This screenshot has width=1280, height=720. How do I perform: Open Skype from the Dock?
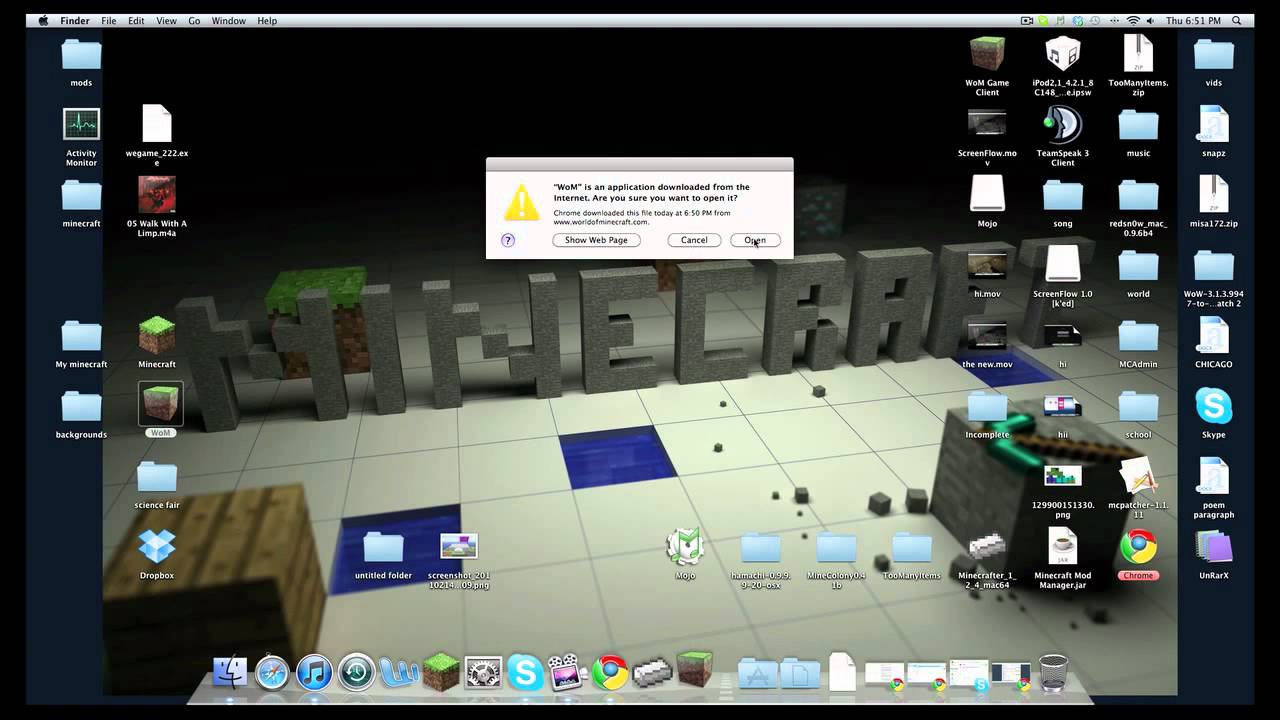(x=525, y=672)
